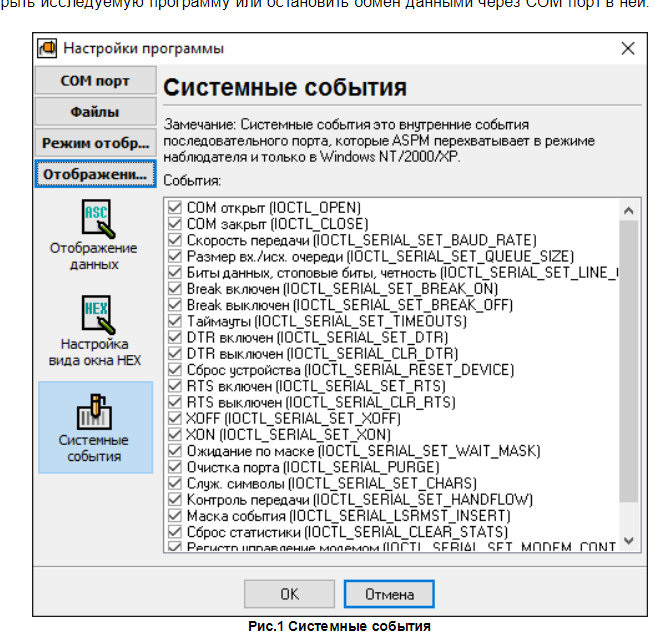Expand the COM порт section
The image size is (660, 637).
95,81
